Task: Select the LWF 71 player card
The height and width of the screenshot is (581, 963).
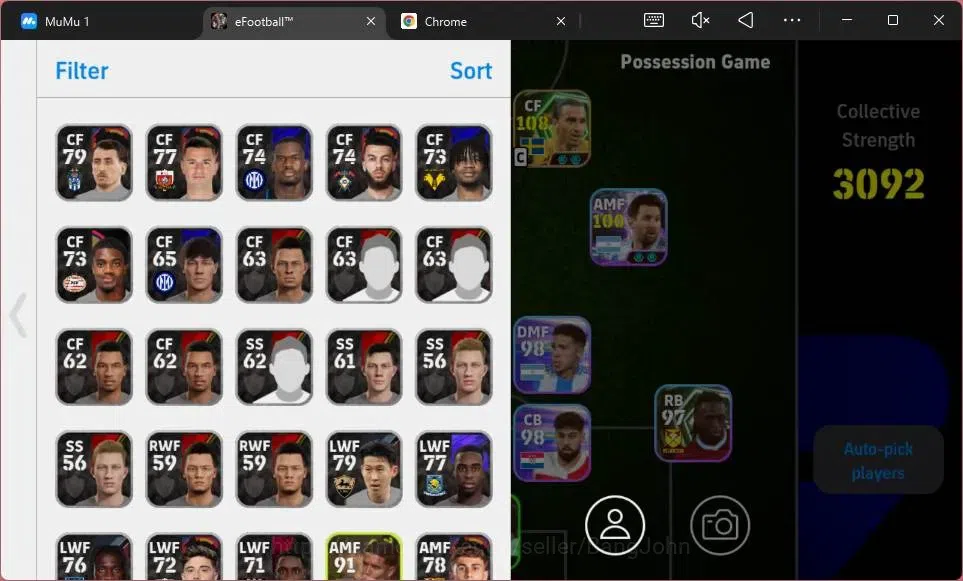Action: point(274,557)
